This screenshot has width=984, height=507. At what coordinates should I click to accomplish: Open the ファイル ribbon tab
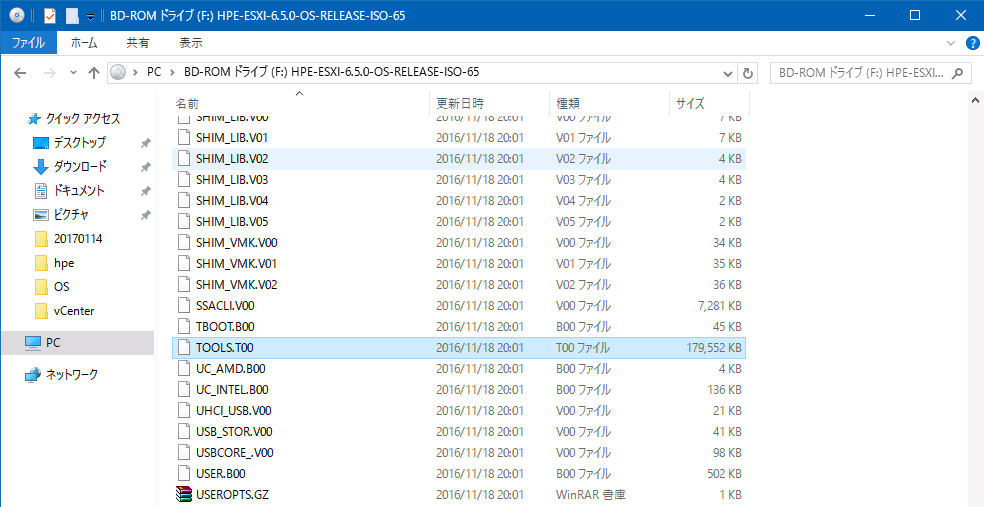pos(28,43)
